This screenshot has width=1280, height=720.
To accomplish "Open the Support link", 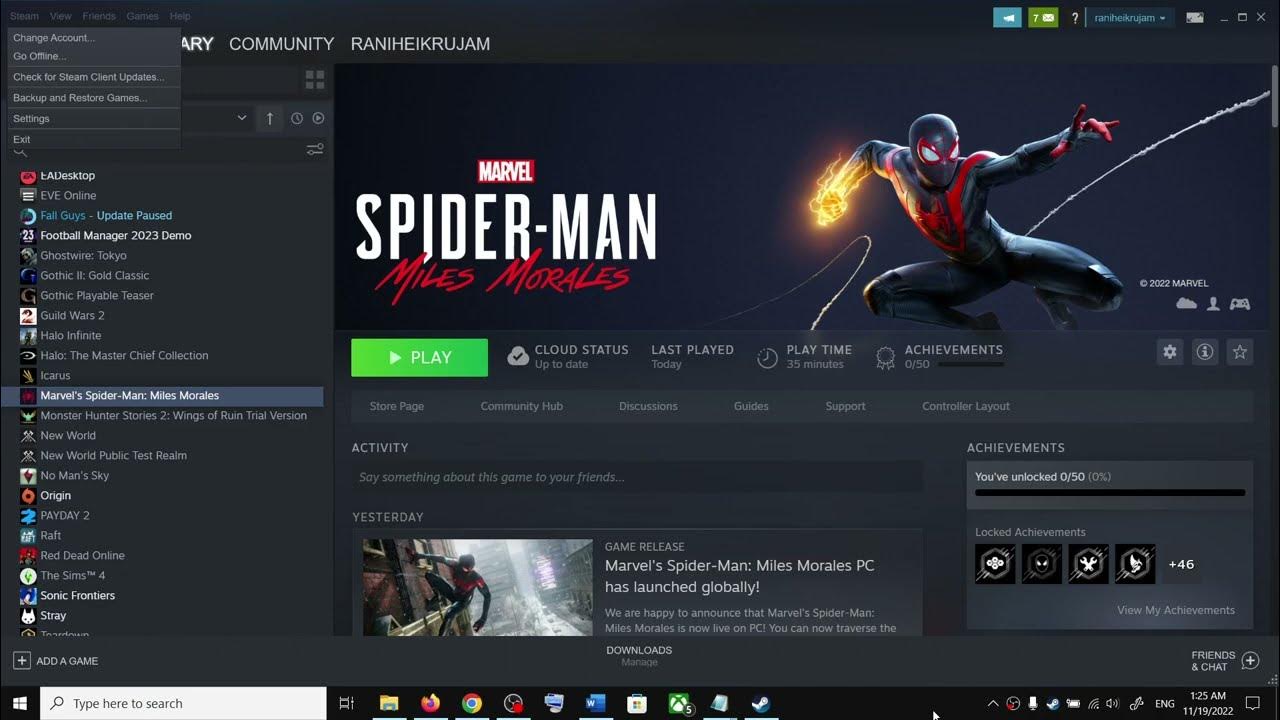I will click(x=845, y=406).
